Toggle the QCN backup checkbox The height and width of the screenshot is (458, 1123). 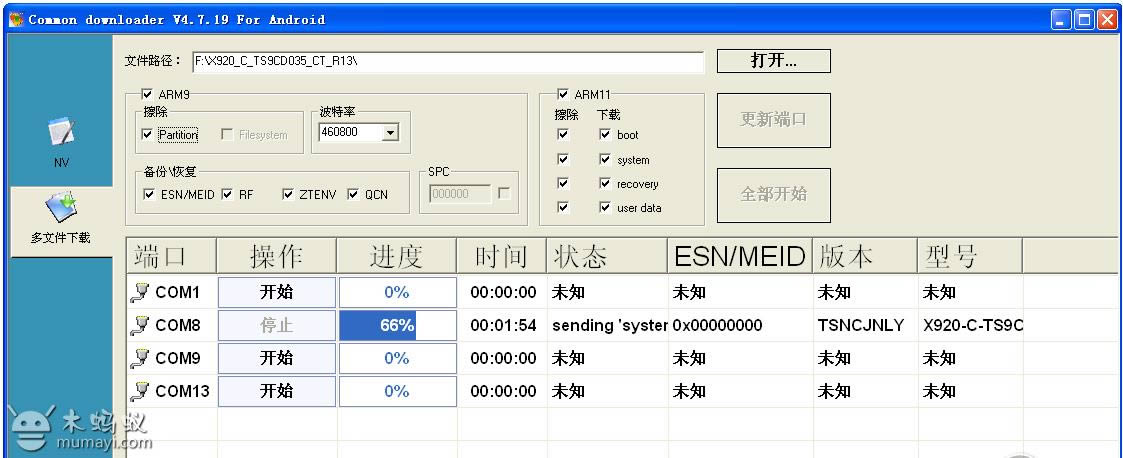click(x=353, y=195)
